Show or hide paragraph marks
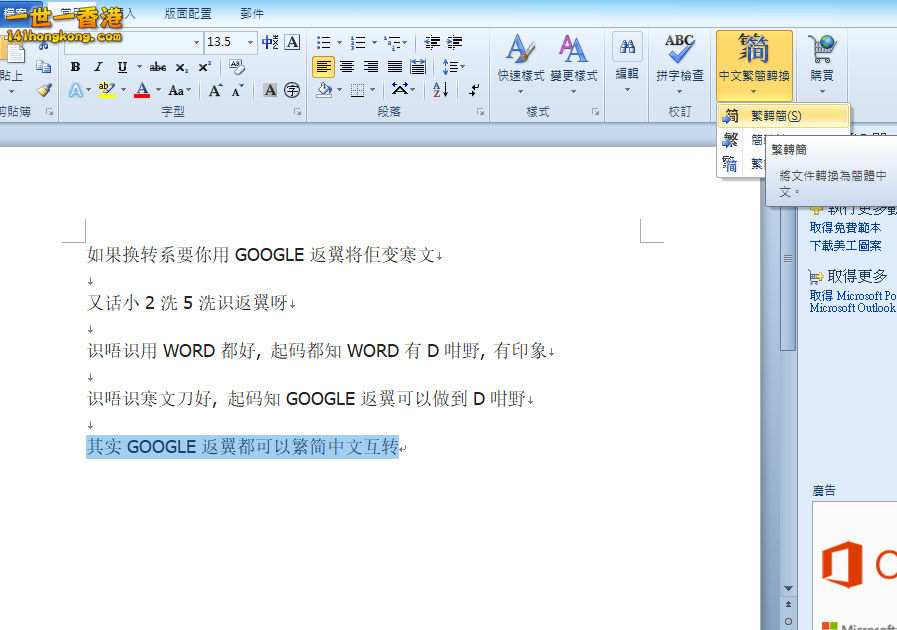The height and width of the screenshot is (630, 897). [474, 89]
